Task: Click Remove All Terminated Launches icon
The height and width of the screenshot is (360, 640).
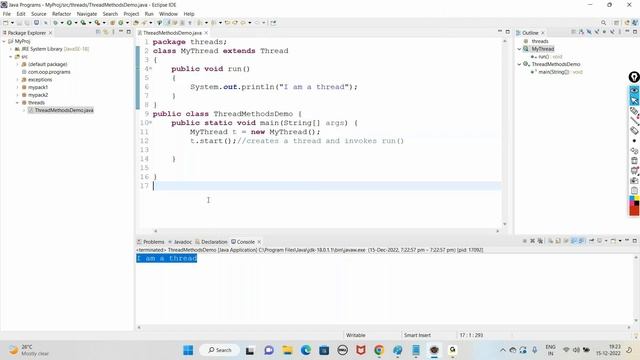Action: point(540,241)
